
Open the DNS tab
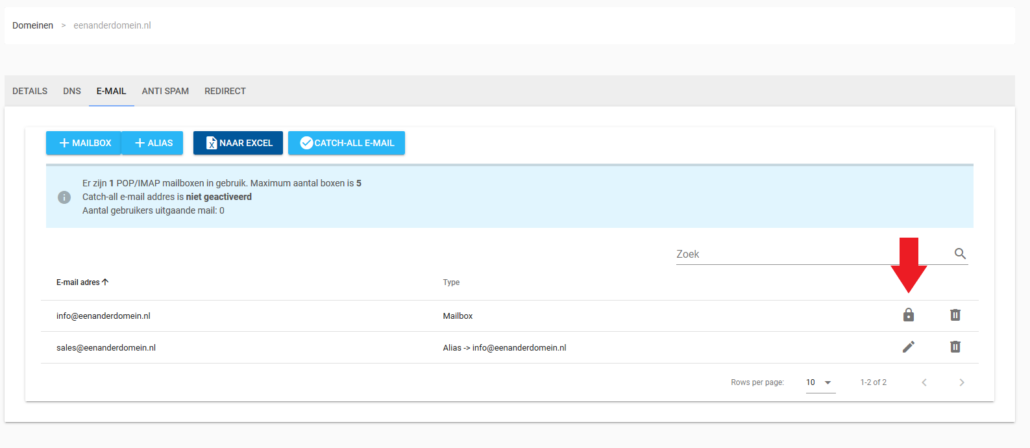pos(72,91)
